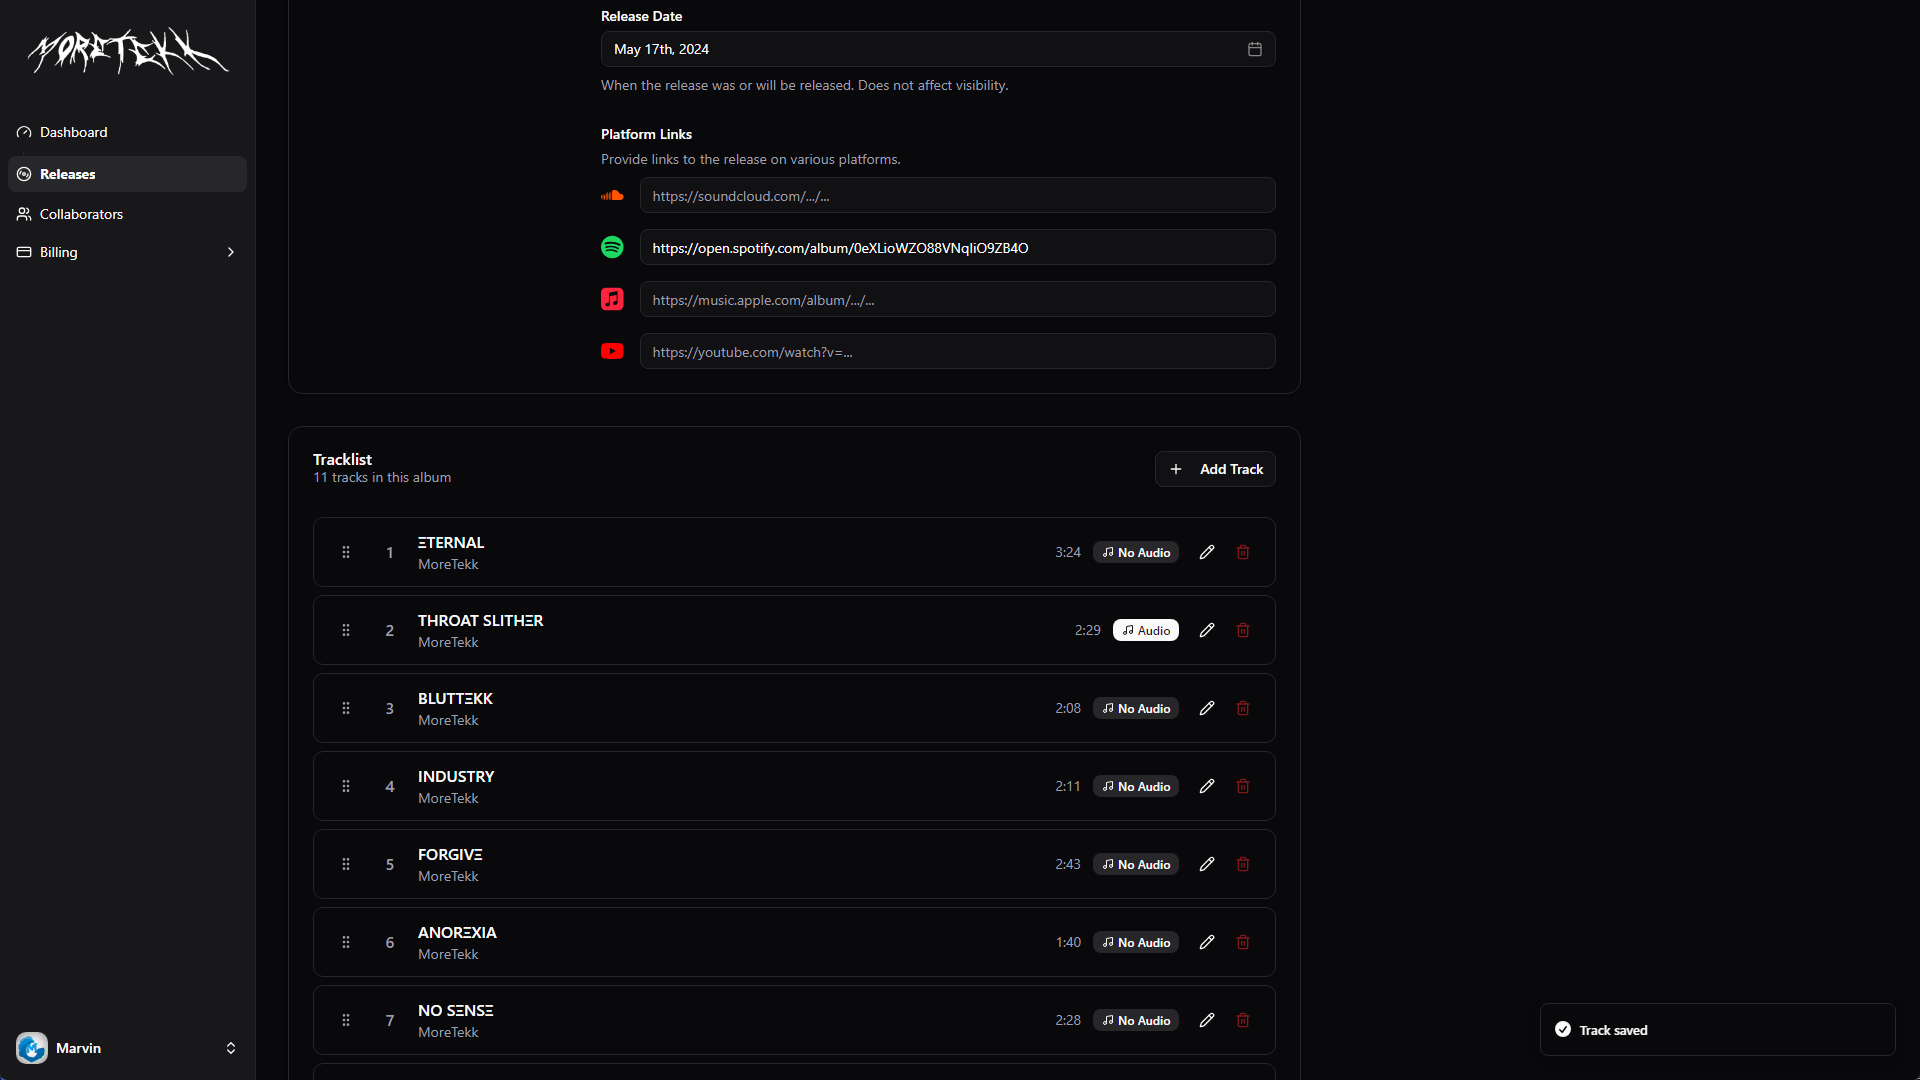
Task: Expand the release date field
Action: tap(937, 48)
